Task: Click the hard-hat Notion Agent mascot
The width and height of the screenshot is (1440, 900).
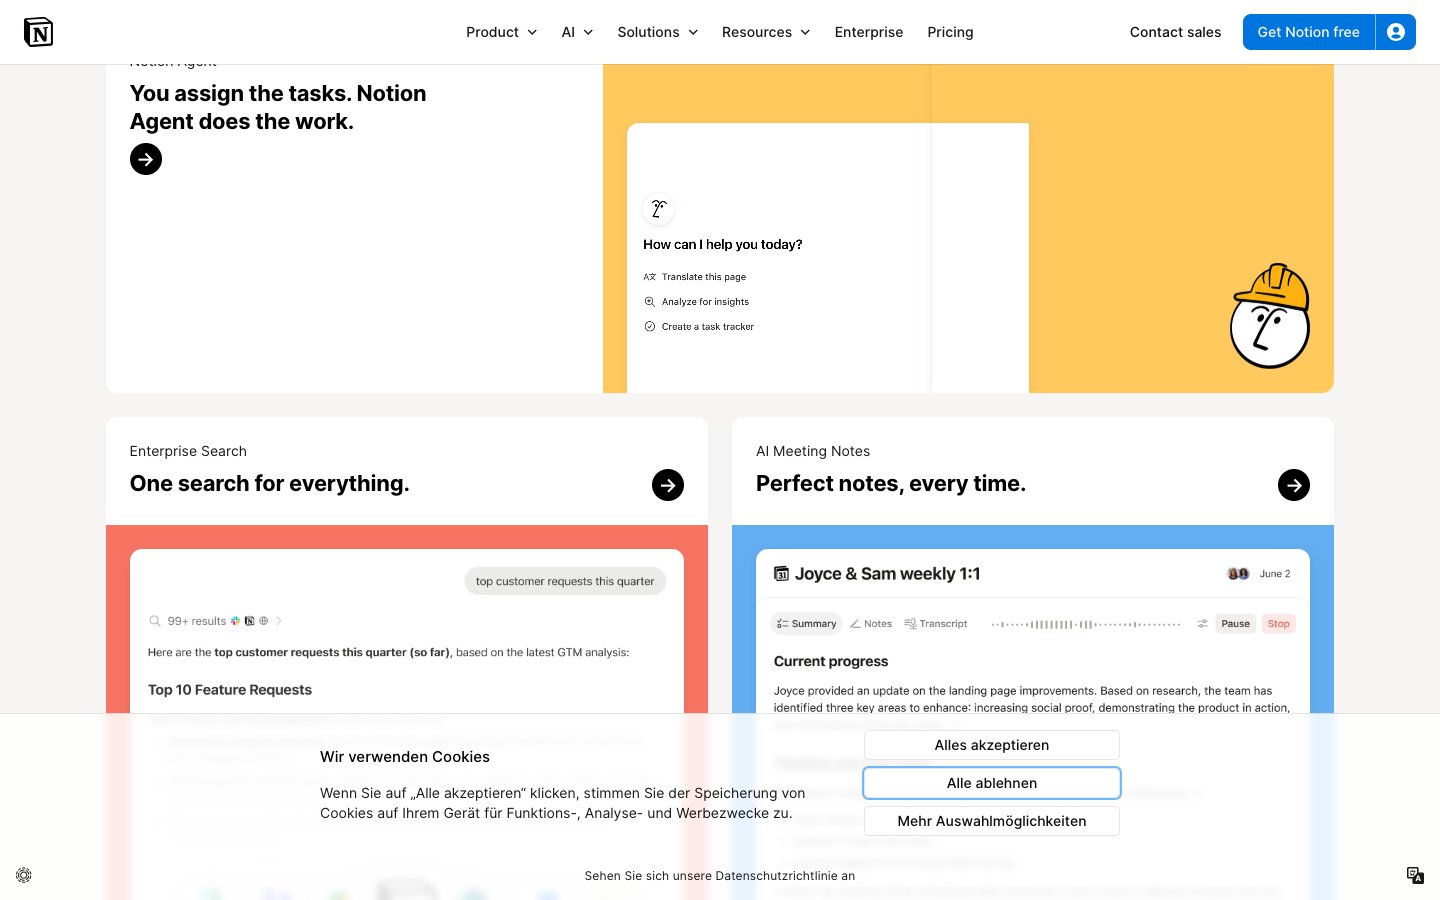Action: point(1270,317)
